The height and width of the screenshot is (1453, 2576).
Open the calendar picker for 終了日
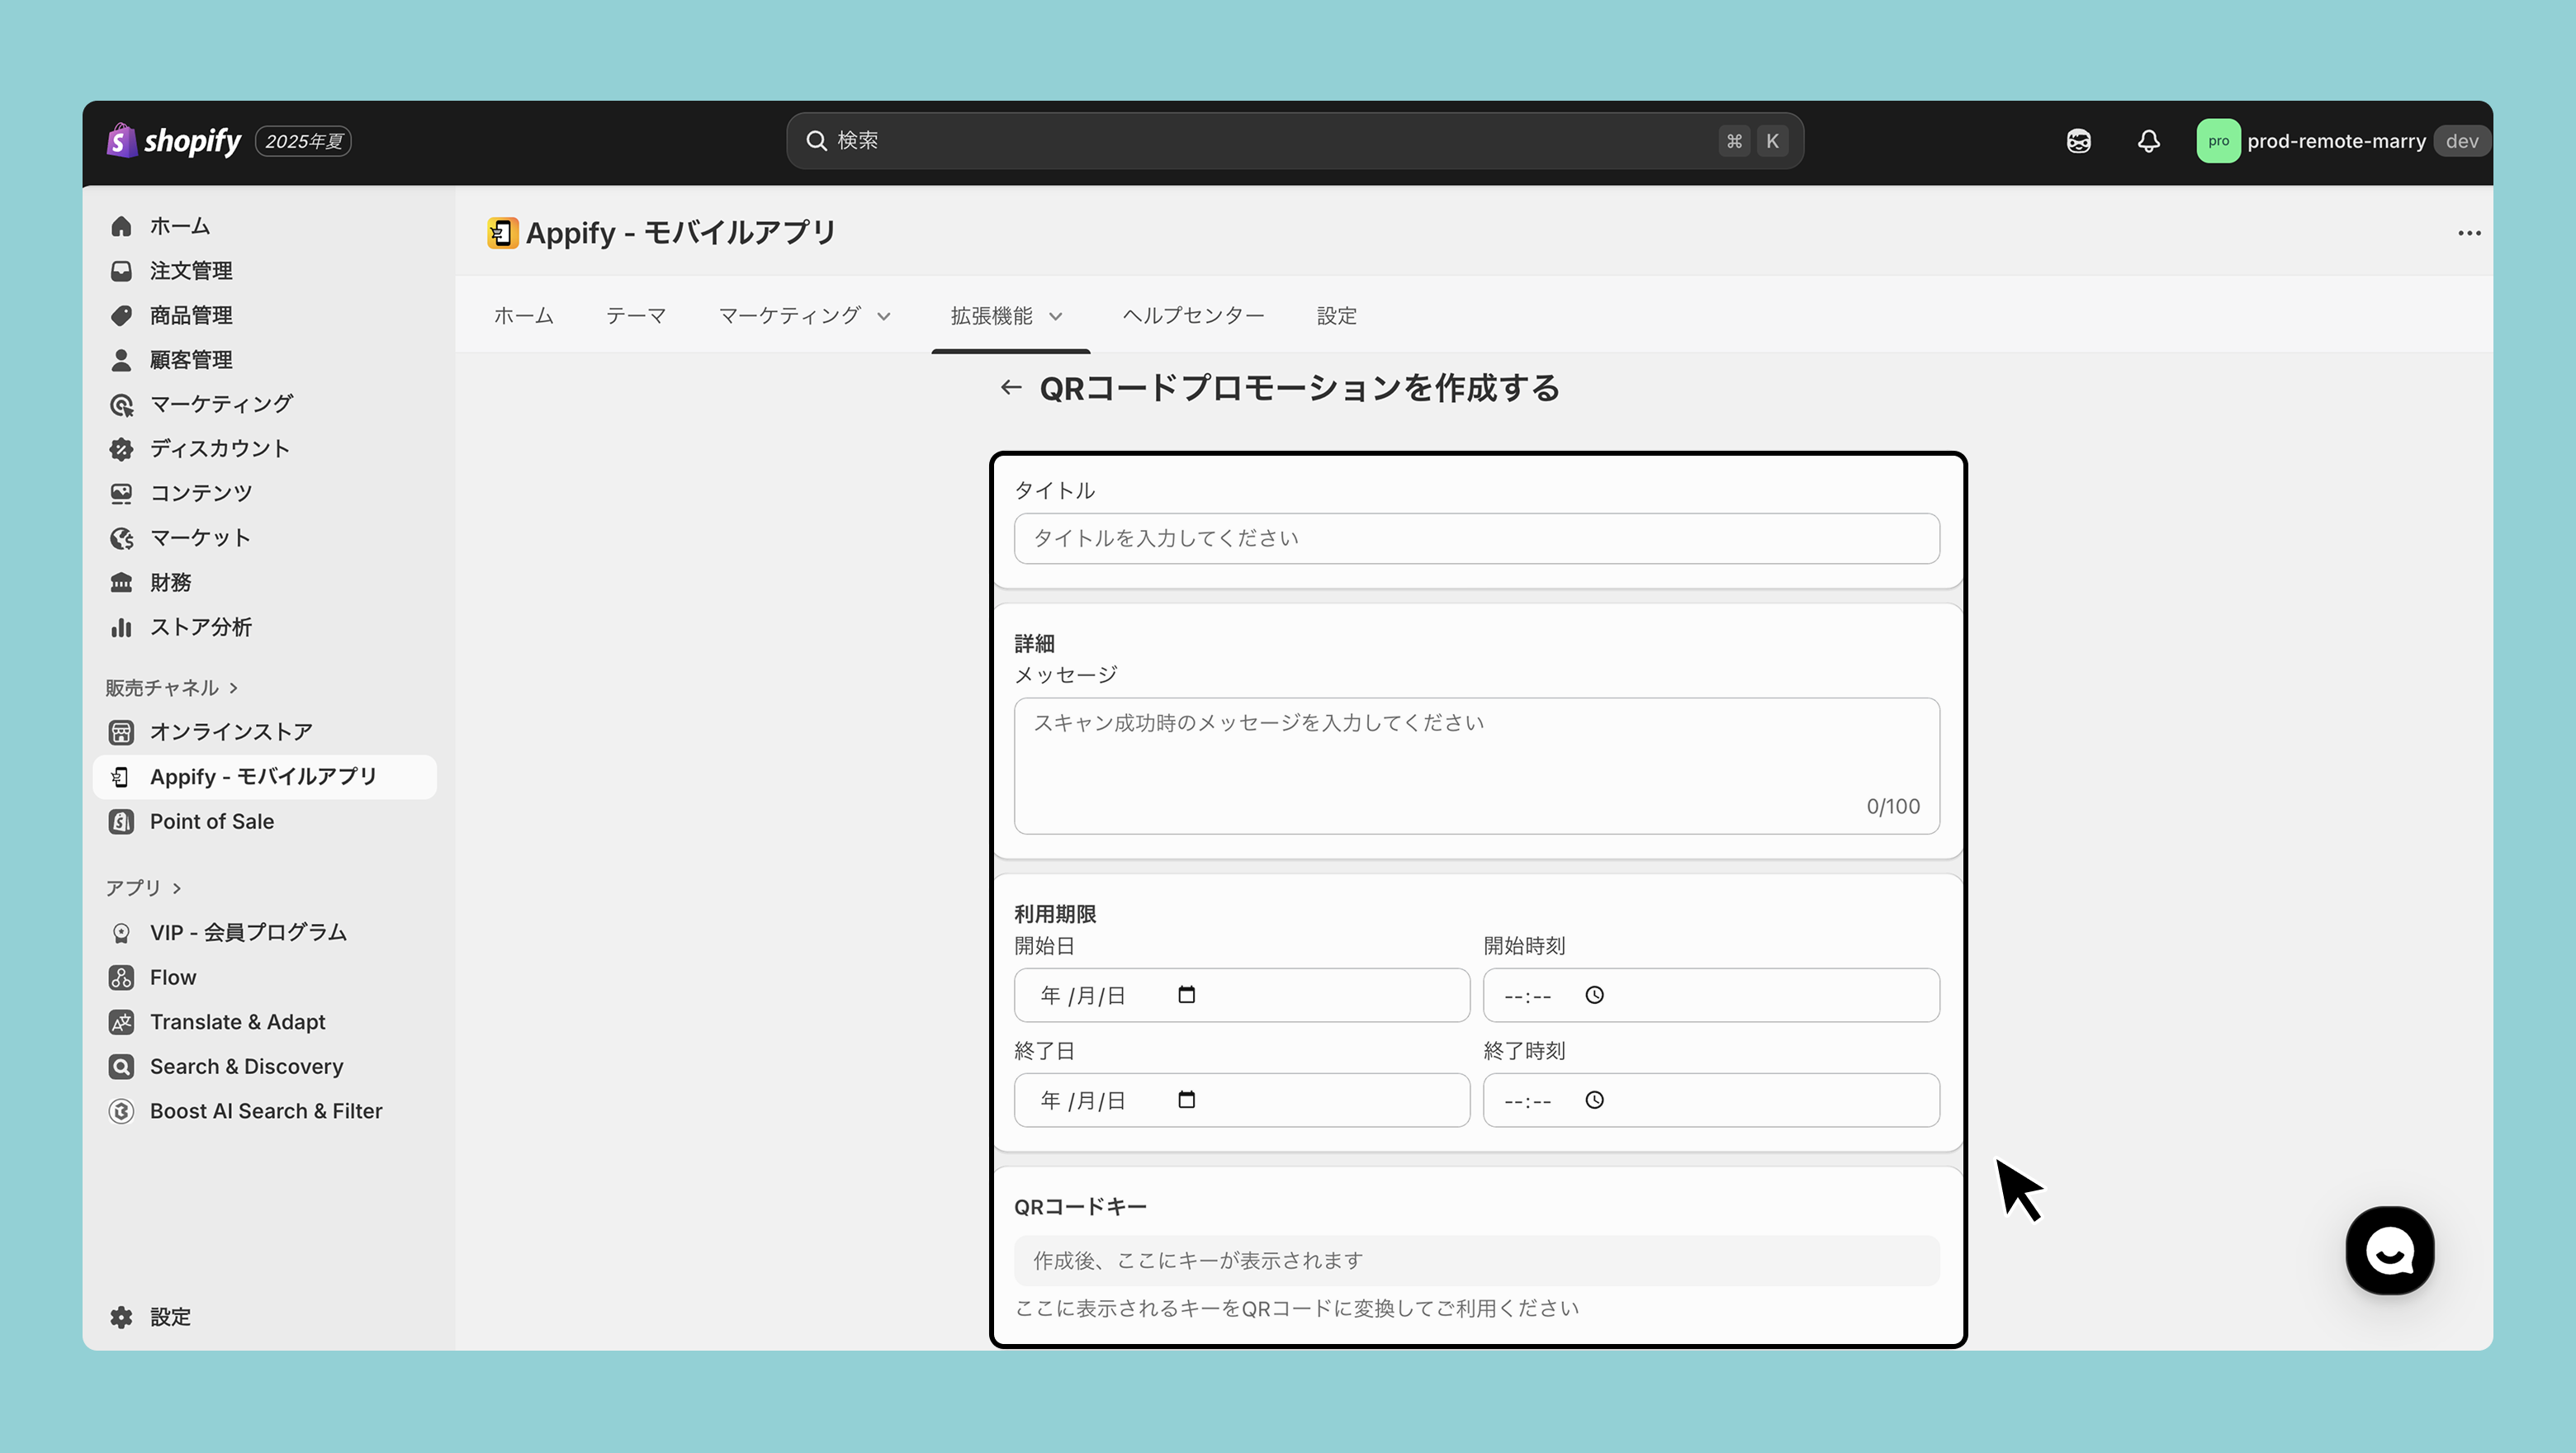[1186, 1100]
